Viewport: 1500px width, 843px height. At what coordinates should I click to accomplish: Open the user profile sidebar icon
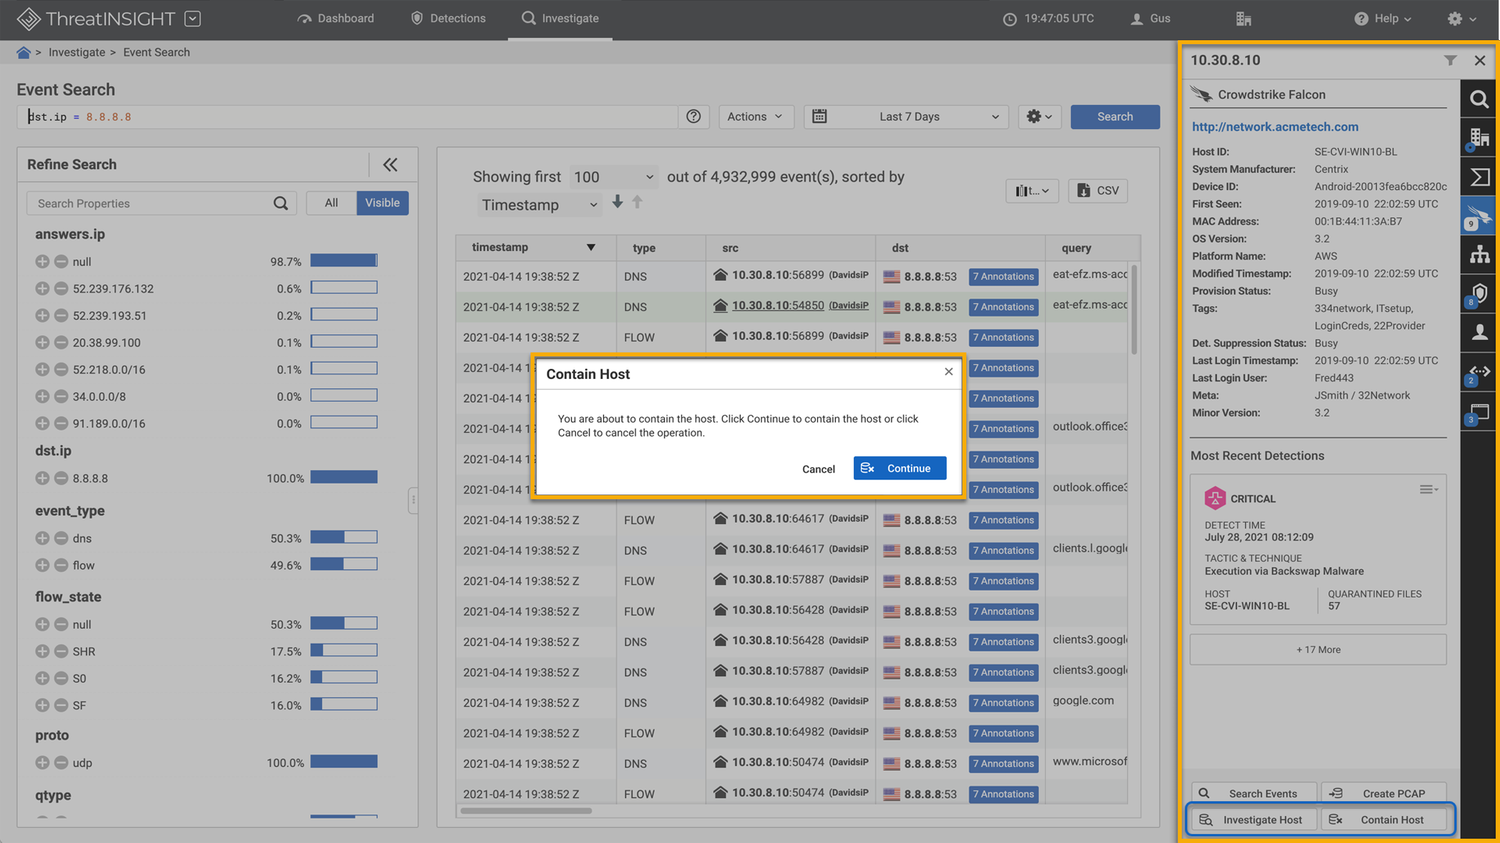[x=1479, y=333]
